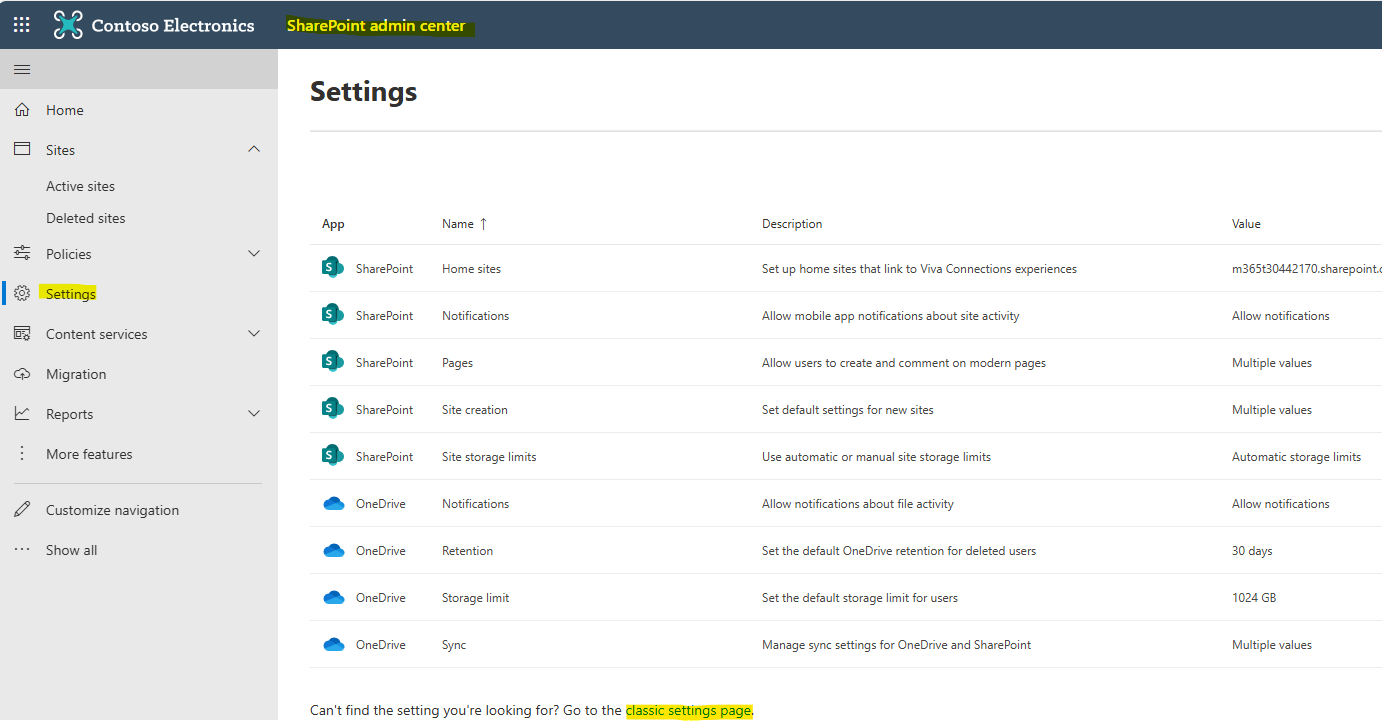Click Show all in navigation
Viewport: 1382px width, 722px height.
[x=72, y=550]
